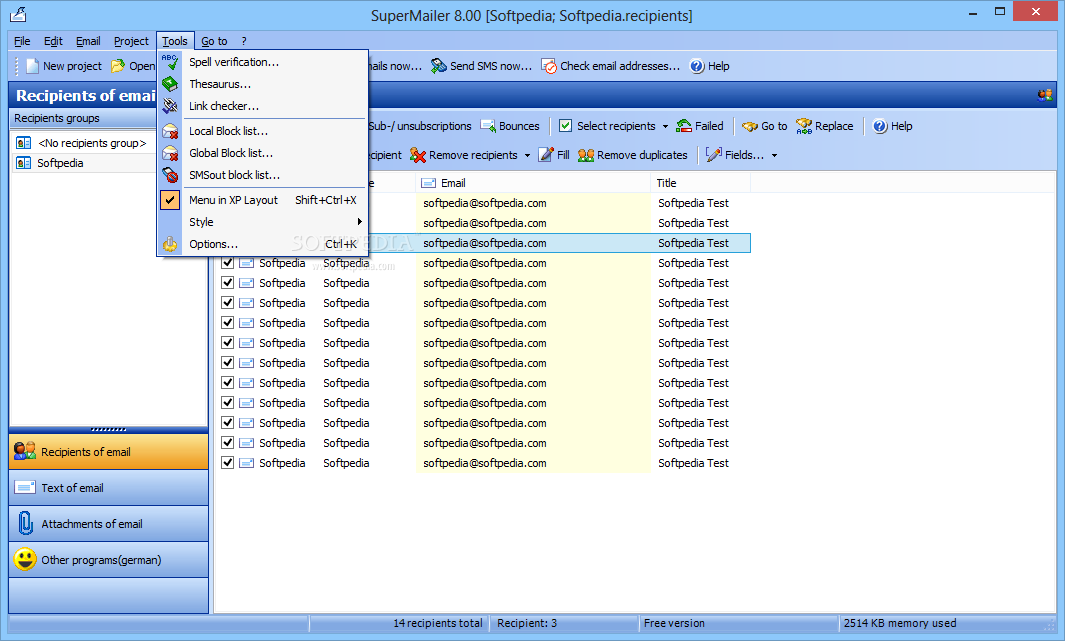
Task: Open the Email menu
Action: [x=88, y=41]
